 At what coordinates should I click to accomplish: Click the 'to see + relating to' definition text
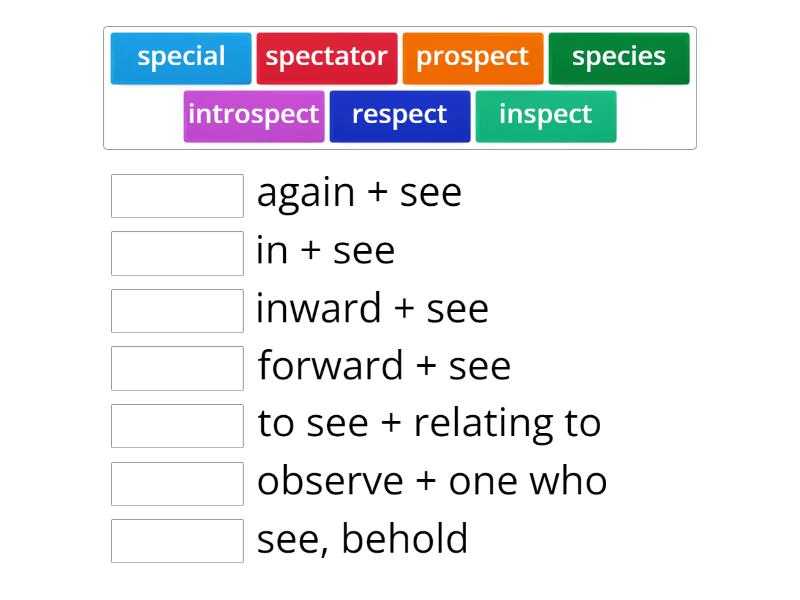tap(430, 424)
